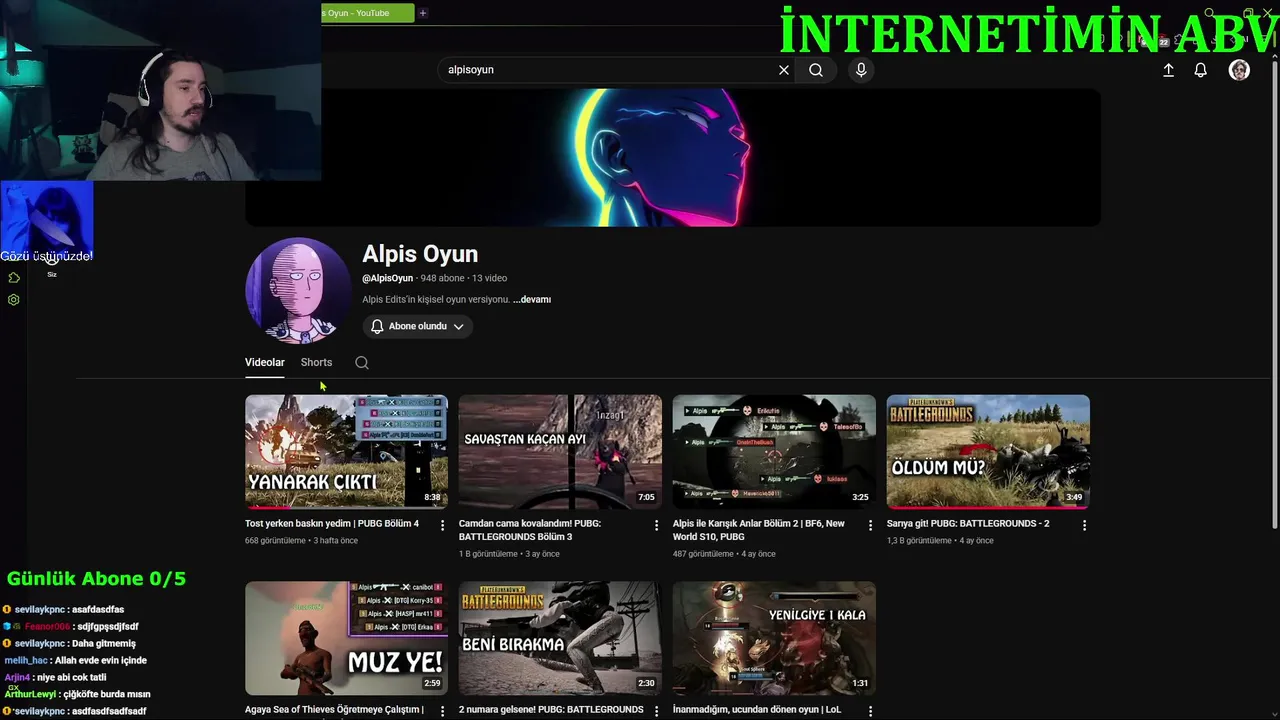The width and height of the screenshot is (1280, 720).
Task: Open title Agaya Sea of Thieves Öğretmeye Çalıştım
Action: [x=334, y=710]
